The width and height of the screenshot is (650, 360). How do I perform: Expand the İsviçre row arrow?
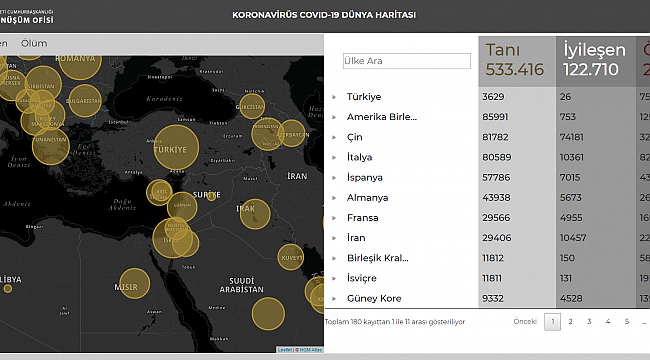click(x=334, y=279)
